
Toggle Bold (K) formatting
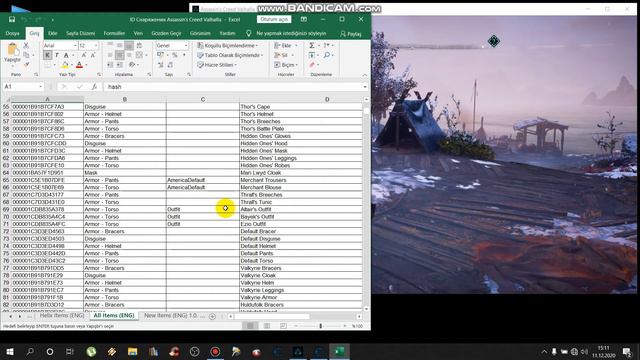point(48,55)
